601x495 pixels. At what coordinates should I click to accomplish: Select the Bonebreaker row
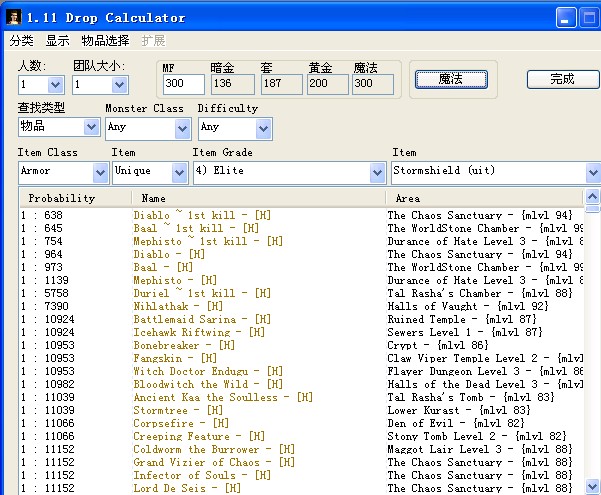(x=301, y=345)
